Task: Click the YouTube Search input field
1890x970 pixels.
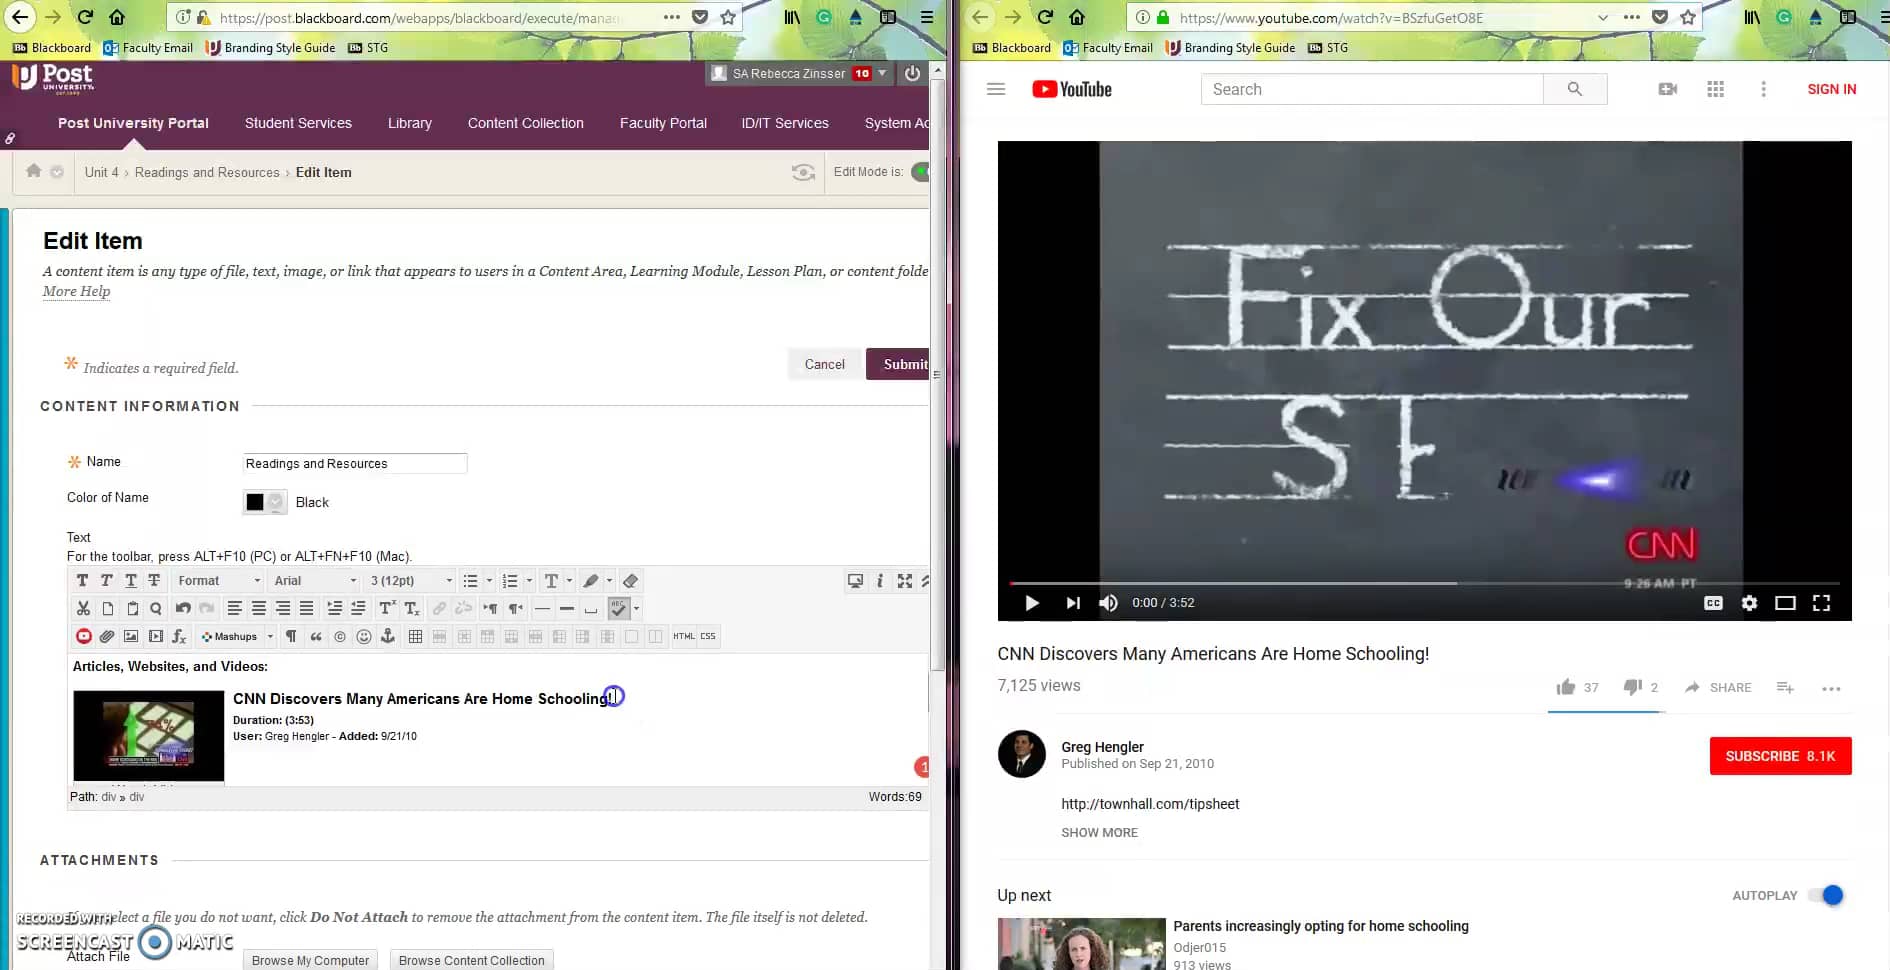Action: point(1372,89)
